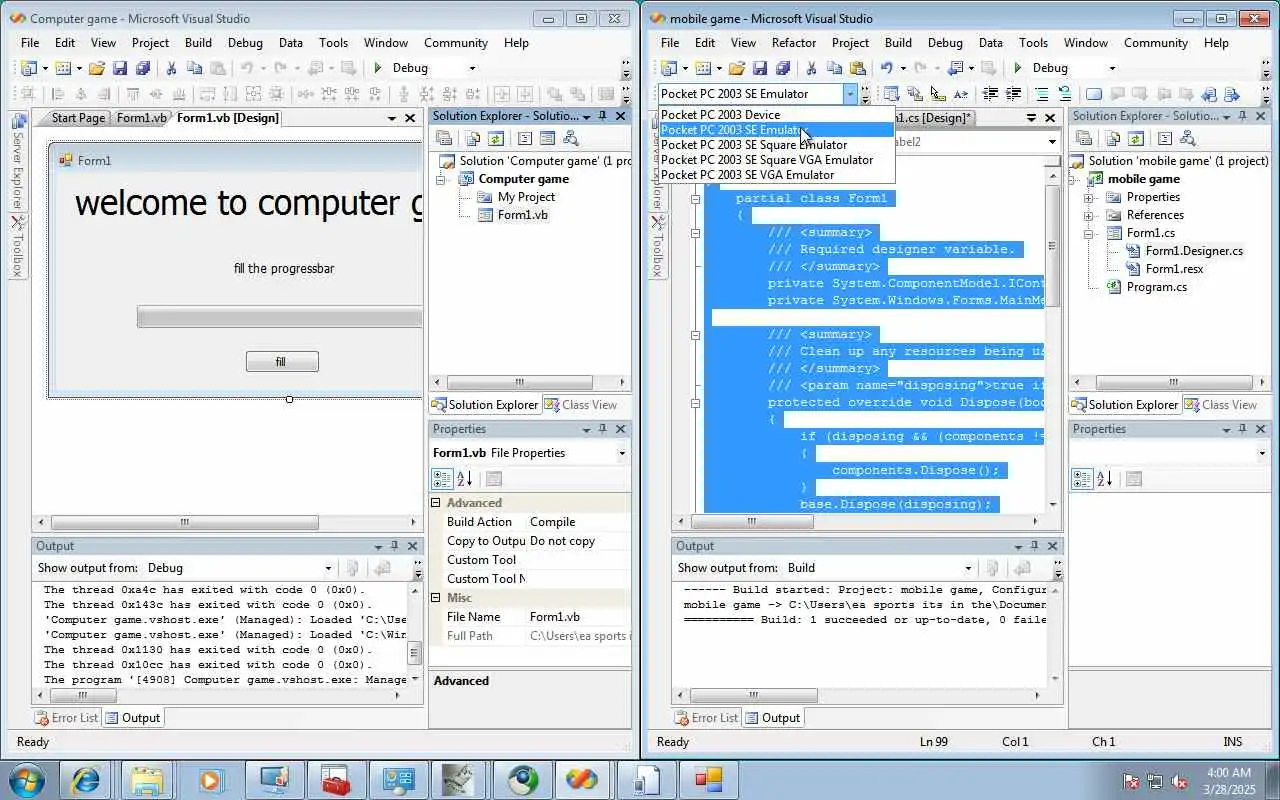The image size is (1280, 800).
Task: Expand Properties node in mobile game tree
Action: pyautogui.click(x=1088, y=197)
